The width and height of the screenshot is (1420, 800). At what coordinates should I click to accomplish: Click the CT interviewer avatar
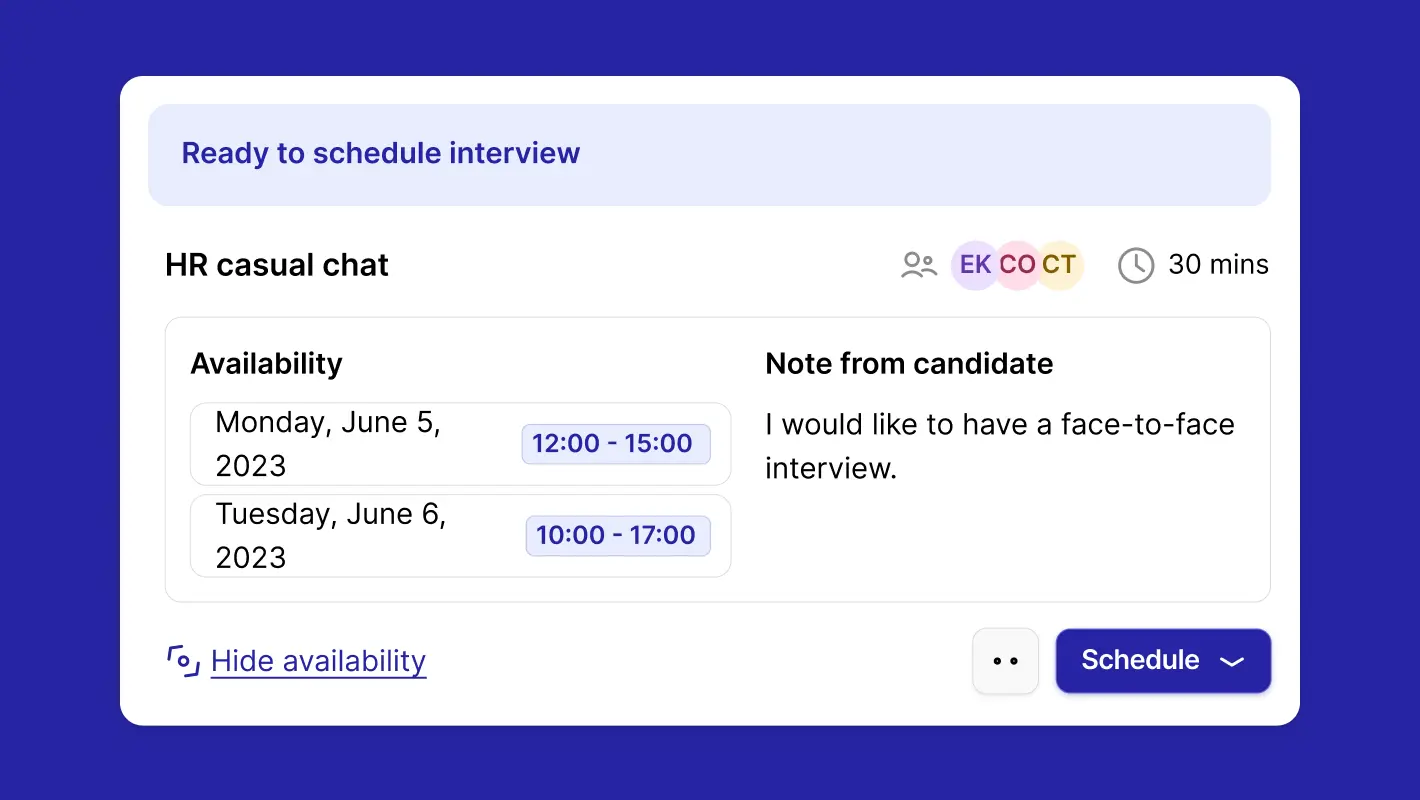1060,265
